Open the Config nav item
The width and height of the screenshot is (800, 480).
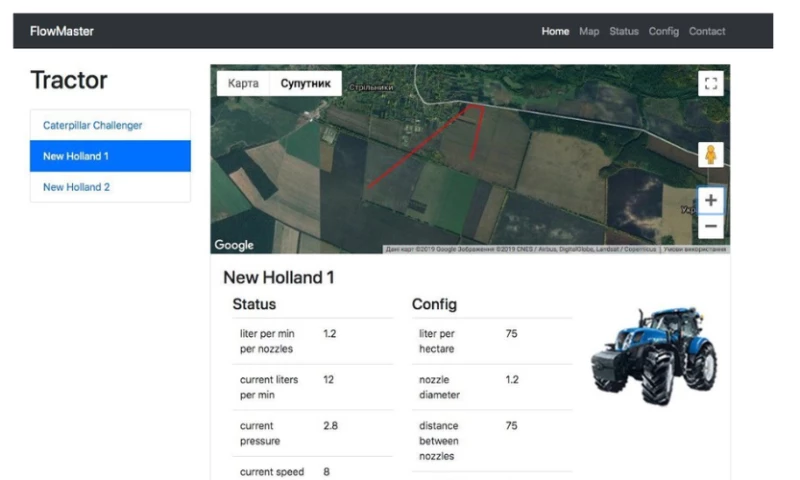663,31
